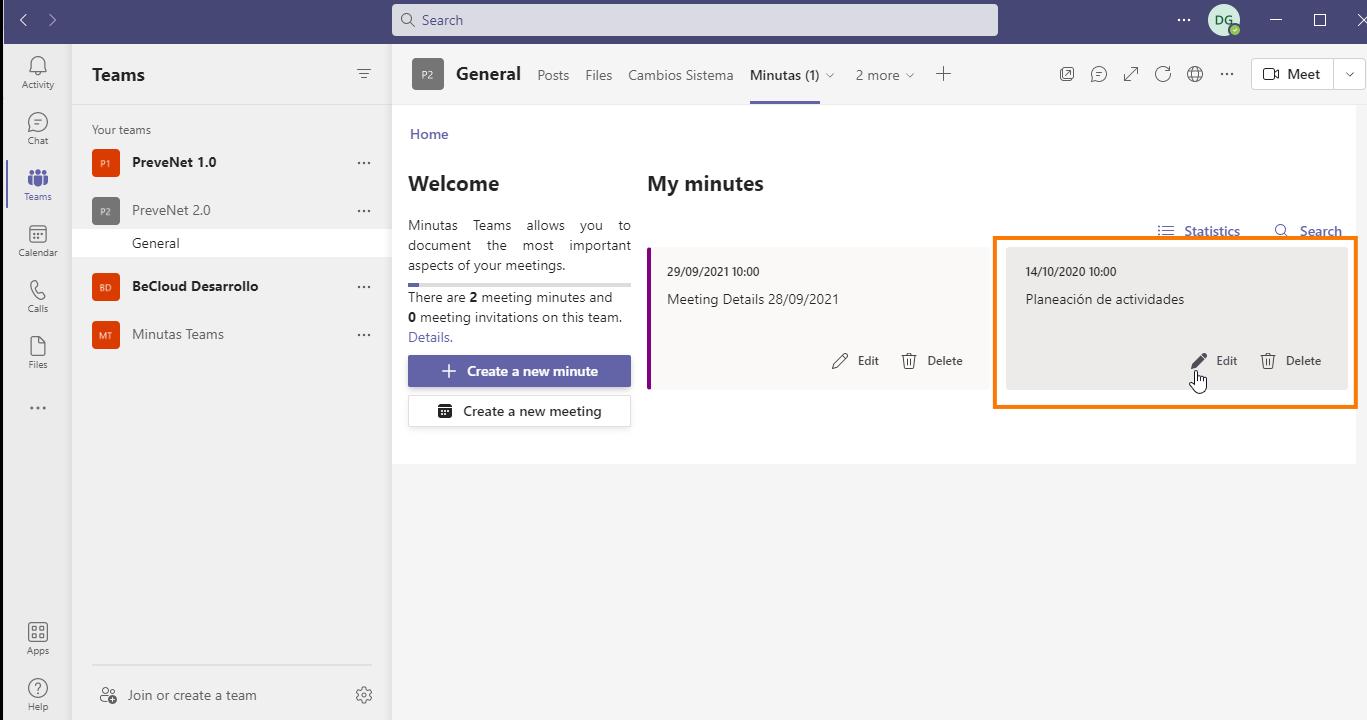Open the Details link
Viewport: 1367px width, 720px height.
[x=430, y=337]
